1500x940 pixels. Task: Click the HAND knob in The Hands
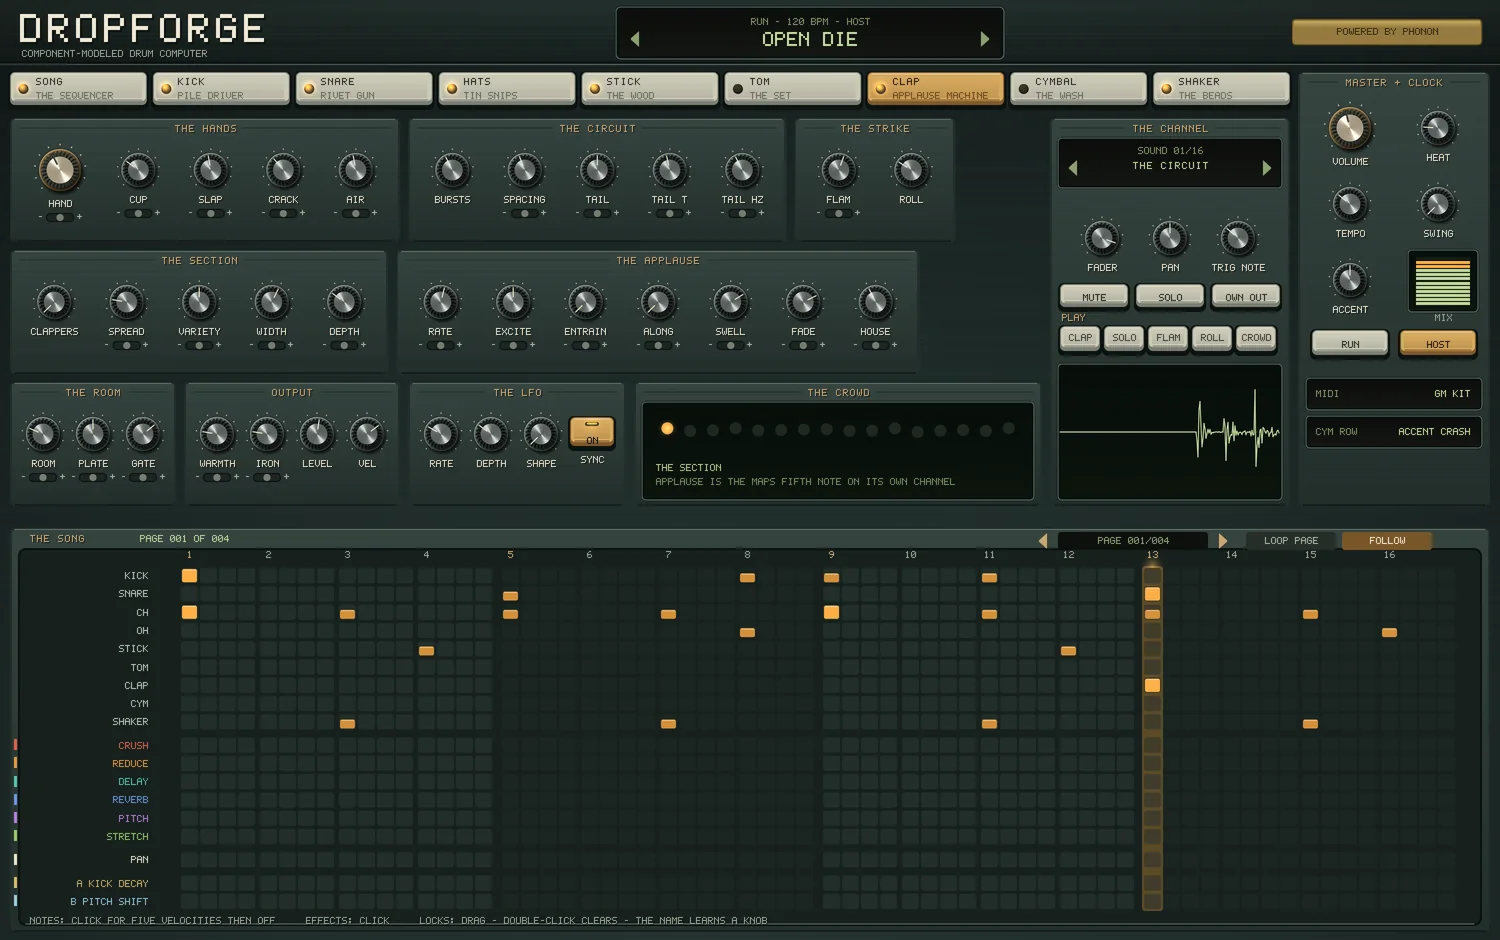click(x=60, y=171)
